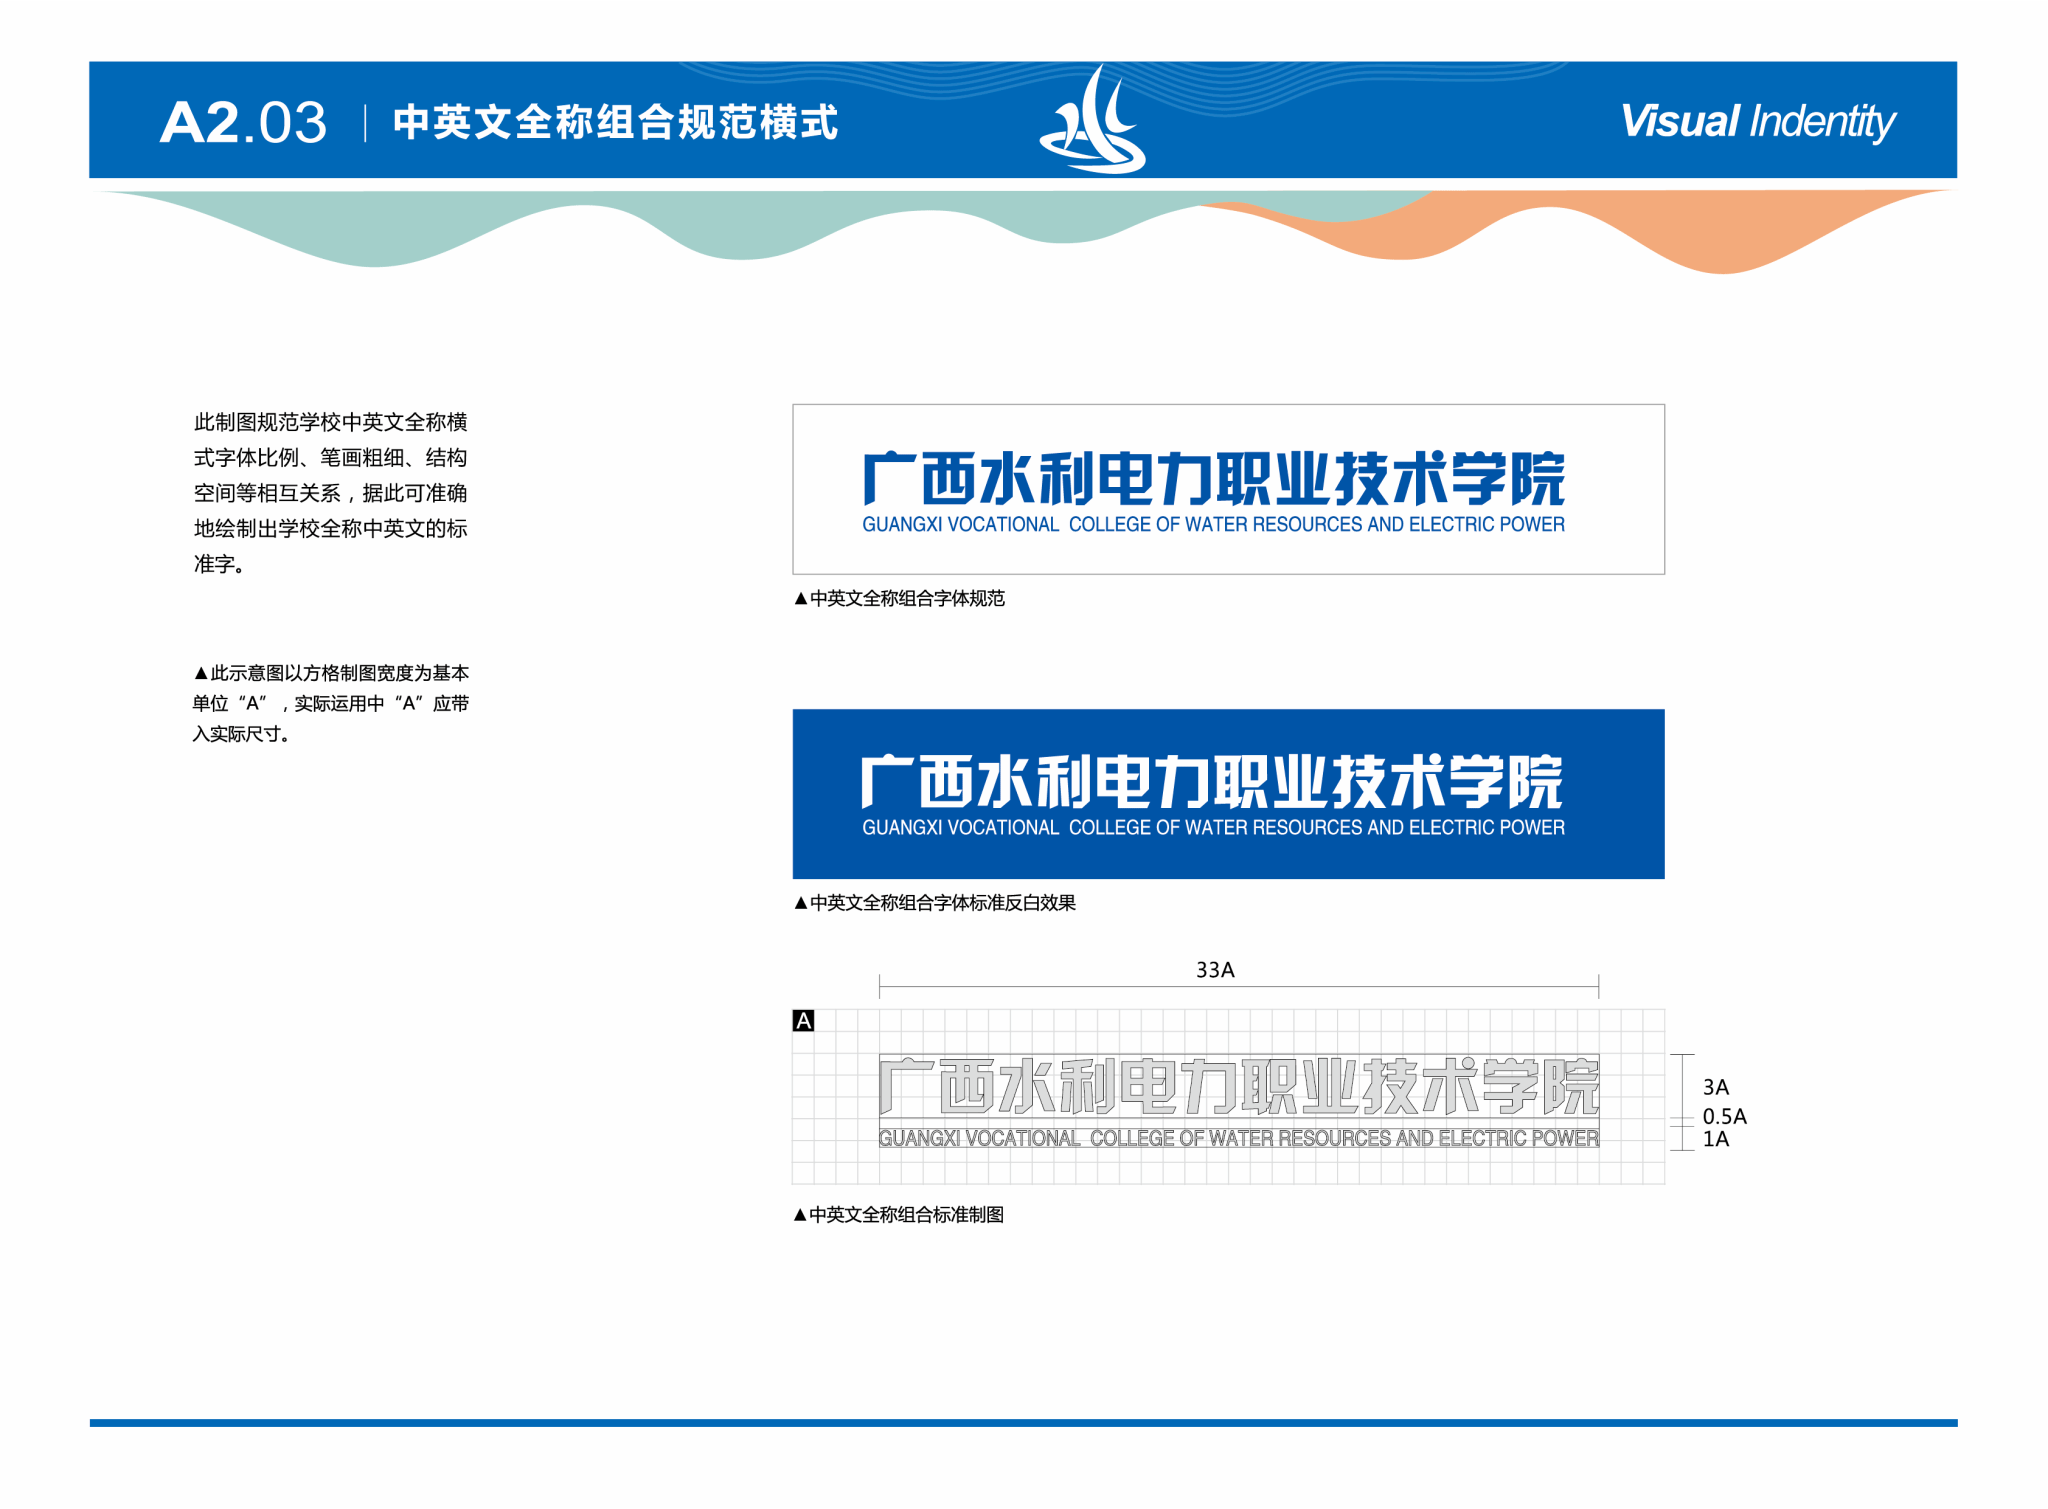The height and width of the screenshot is (1509, 2048).
Task: Click the header title 中英文全称组合规范横式
Action: (615, 123)
